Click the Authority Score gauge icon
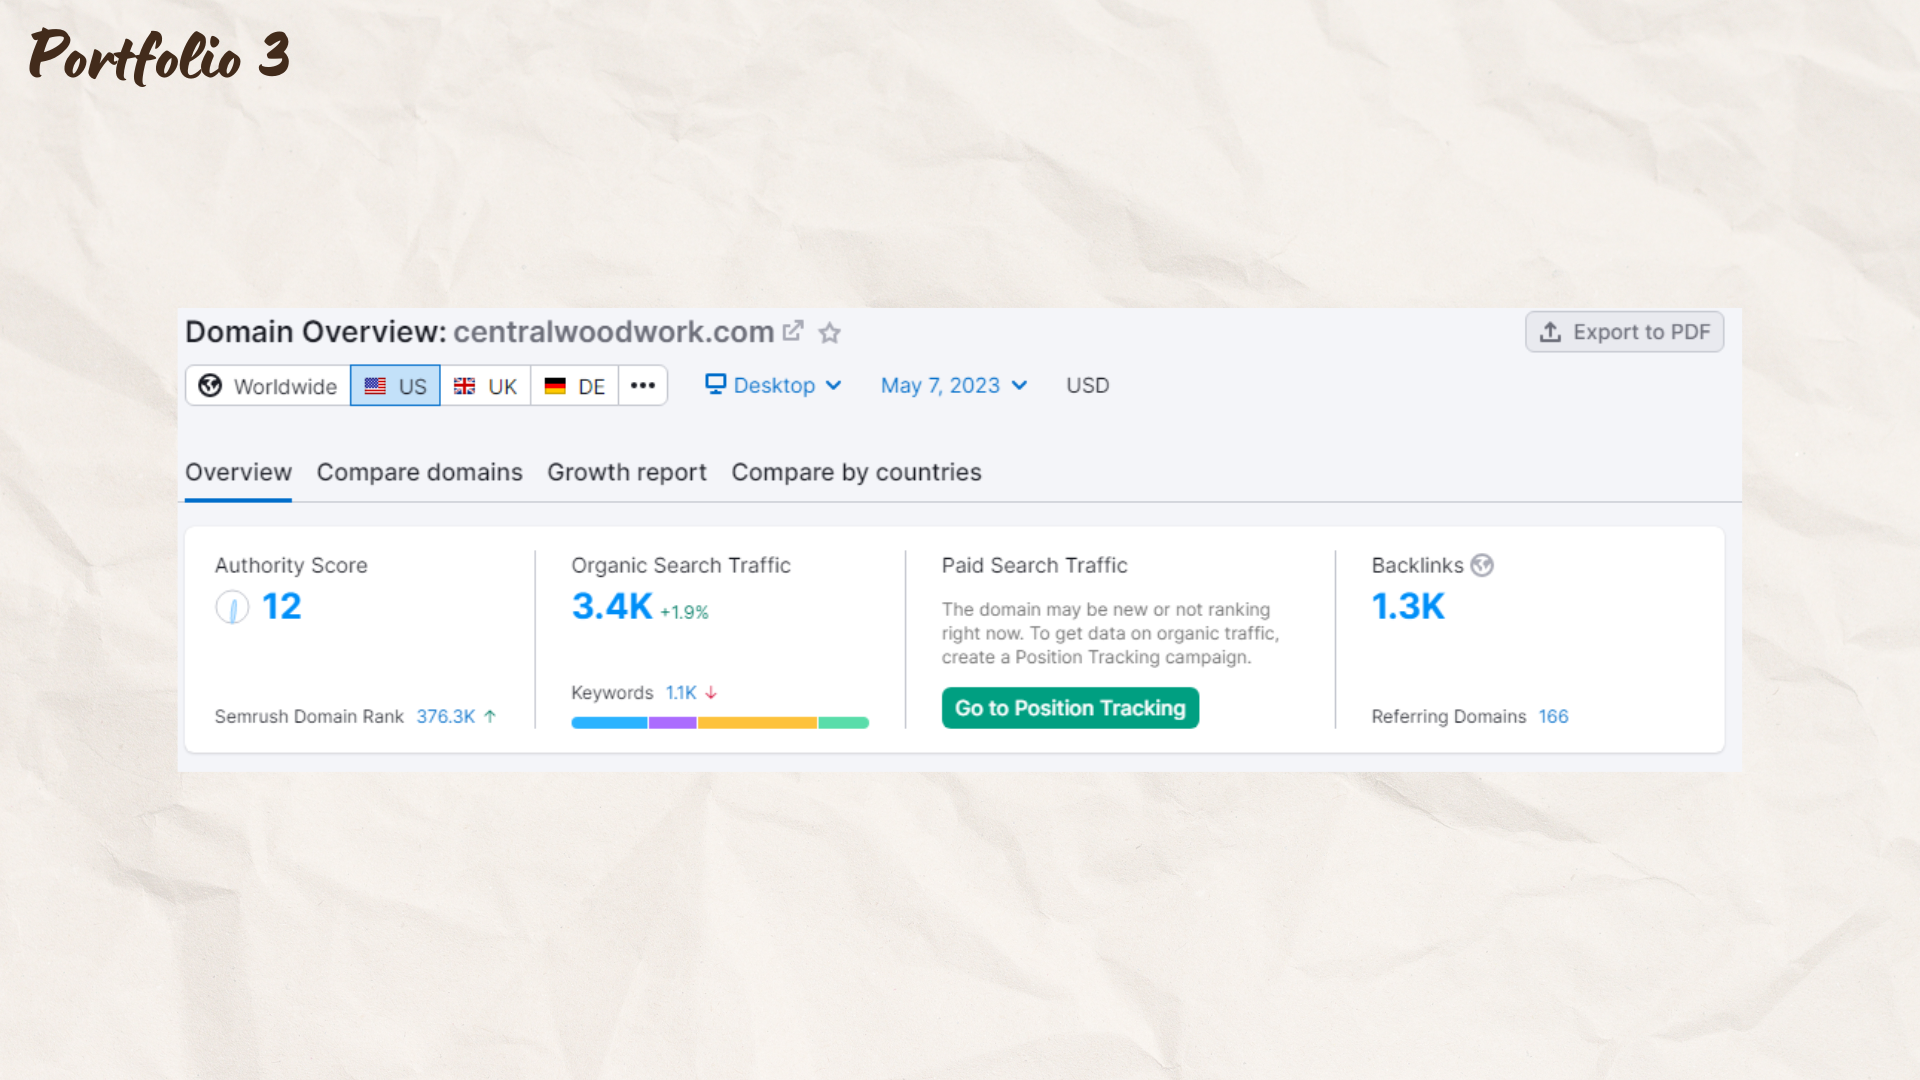1920x1080 pixels. tap(232, 607)
